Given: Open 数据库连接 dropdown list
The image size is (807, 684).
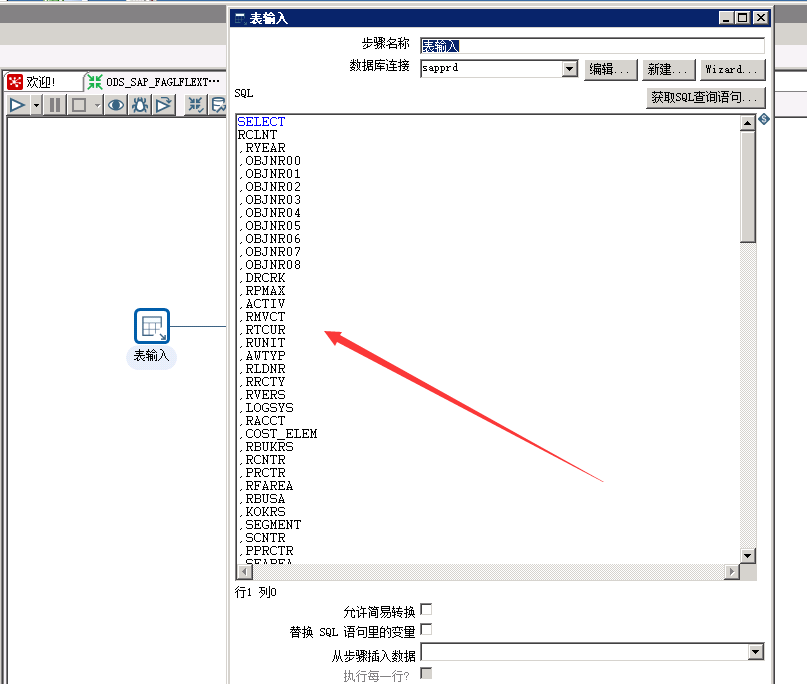Looking at the screenshot, I should pos(569,68).
